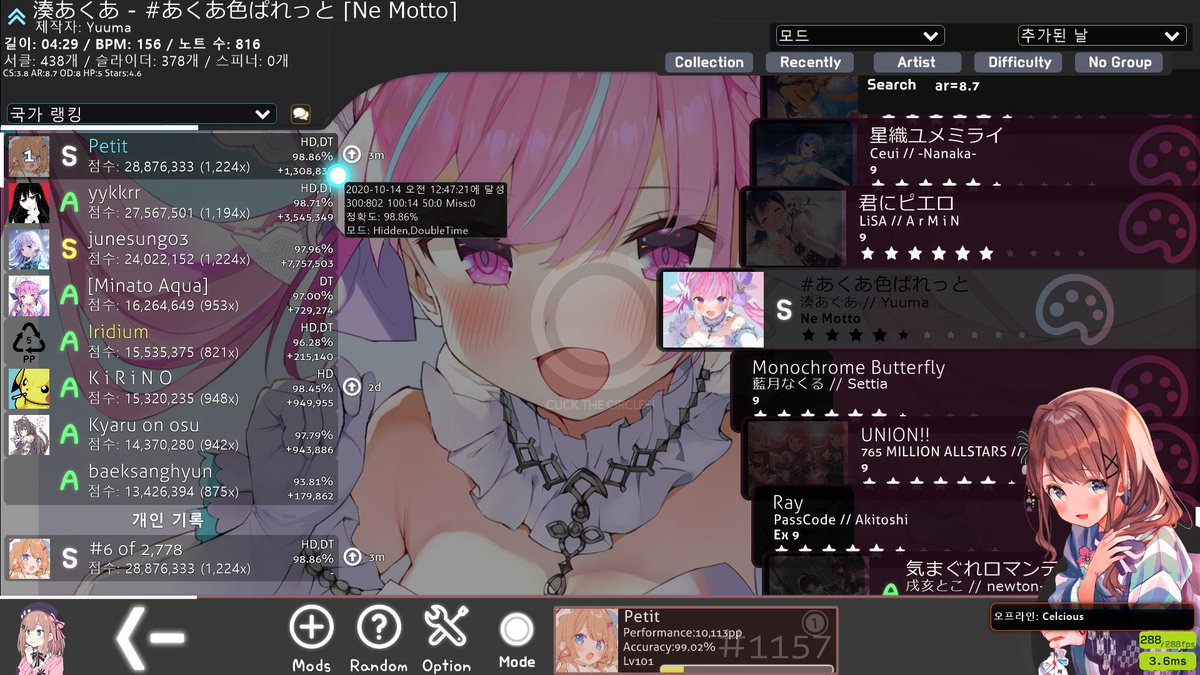Open the Mods selection icon
The image size is (1200, 675).
pos(311,628)
